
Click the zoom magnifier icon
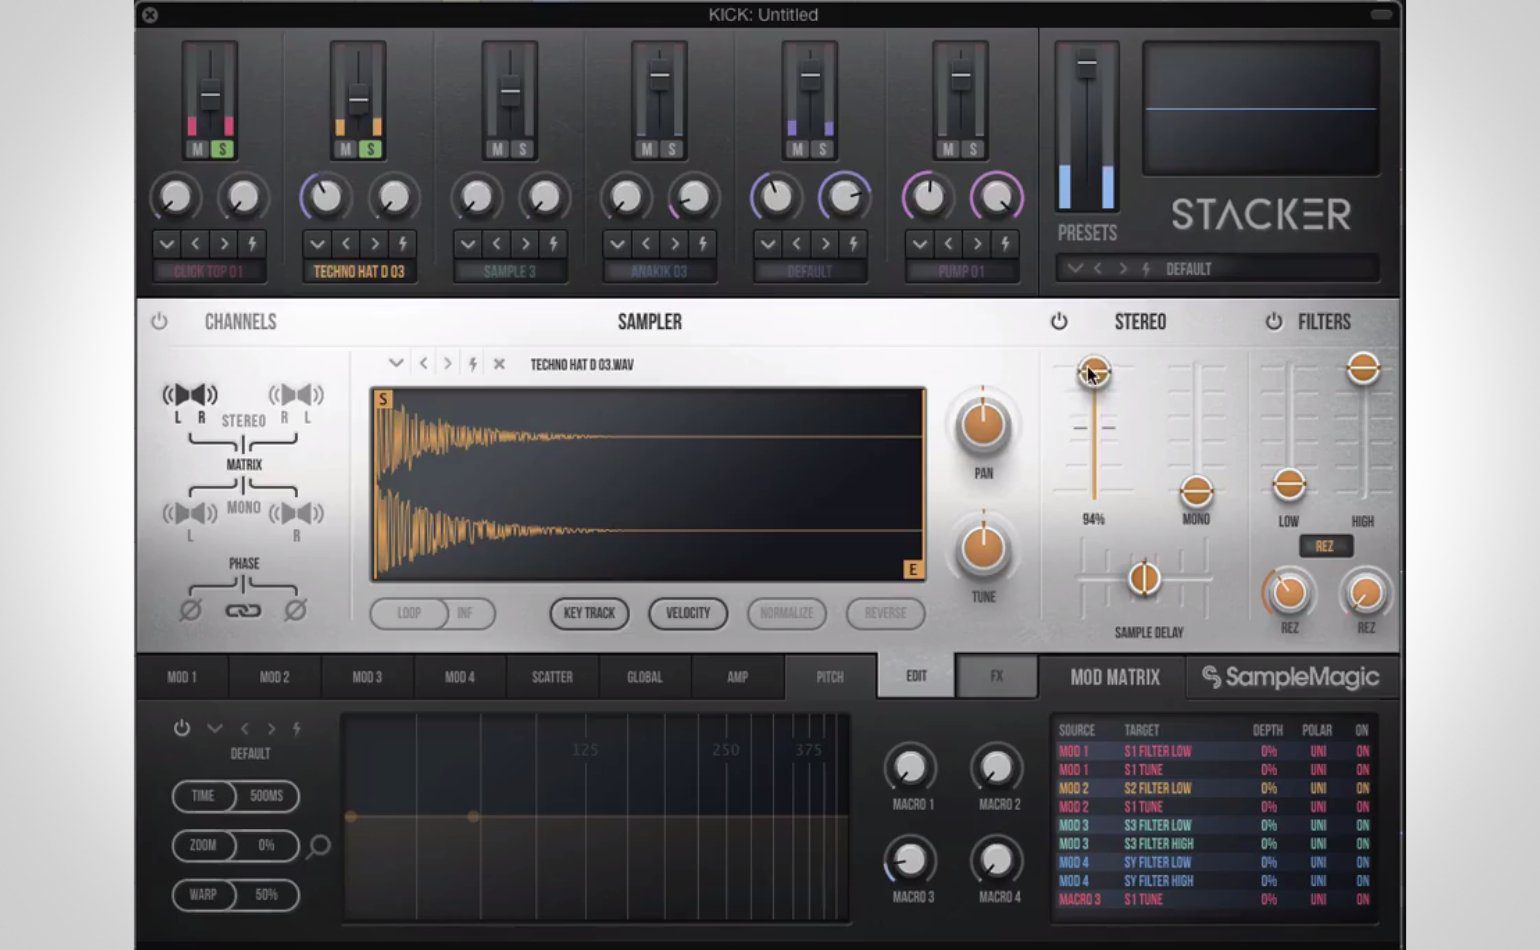pos(319,846)
